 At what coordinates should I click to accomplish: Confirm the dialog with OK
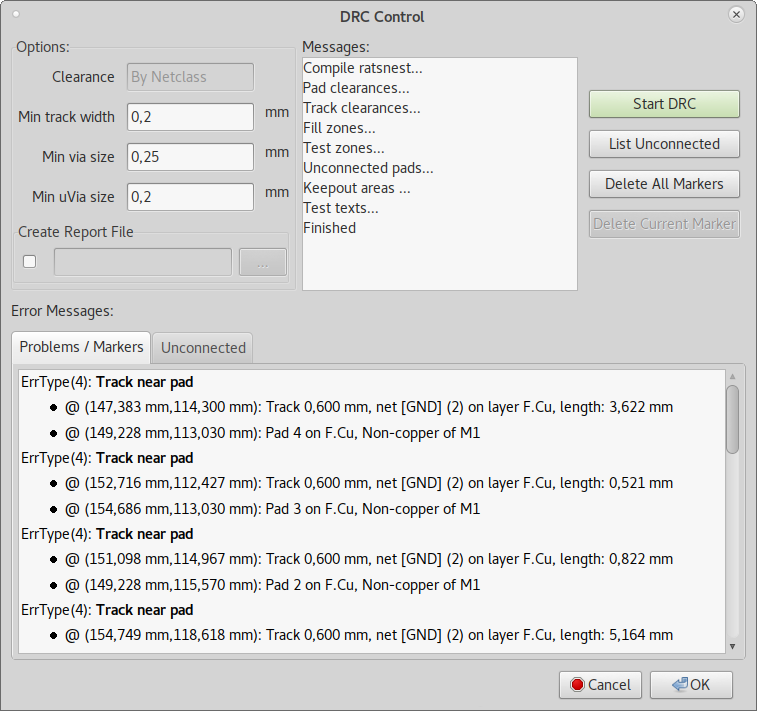(691, 684)
